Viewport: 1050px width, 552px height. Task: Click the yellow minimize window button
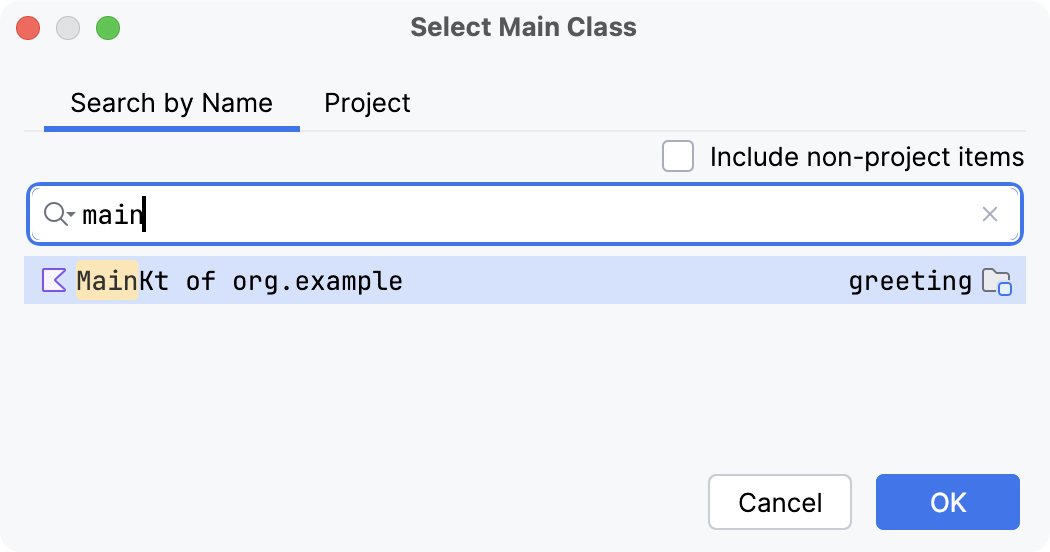(68, 28)
